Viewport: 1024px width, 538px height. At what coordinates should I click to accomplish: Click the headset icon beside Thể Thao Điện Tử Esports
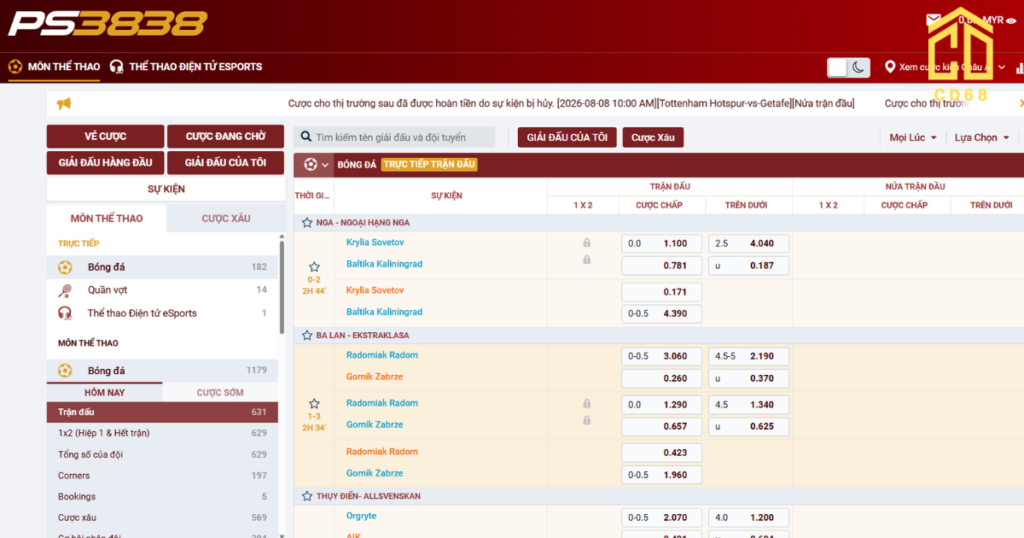tap(116, 67)
